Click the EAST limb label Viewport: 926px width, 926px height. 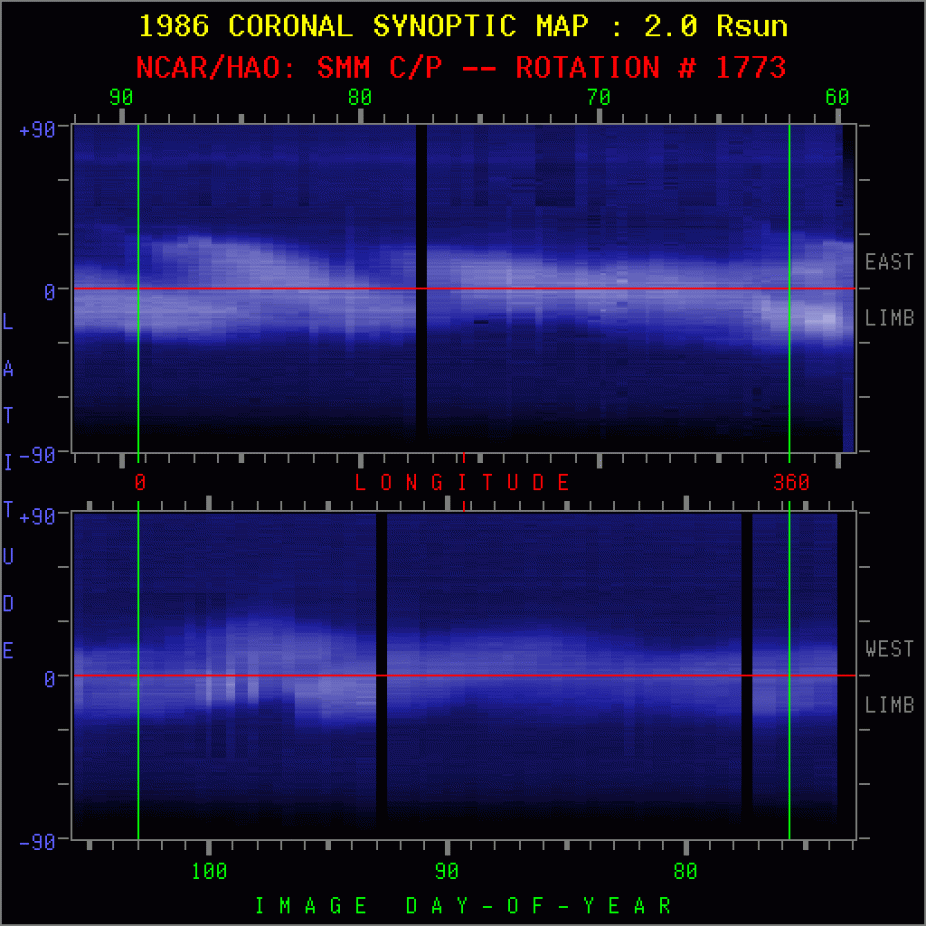(889, 262)
